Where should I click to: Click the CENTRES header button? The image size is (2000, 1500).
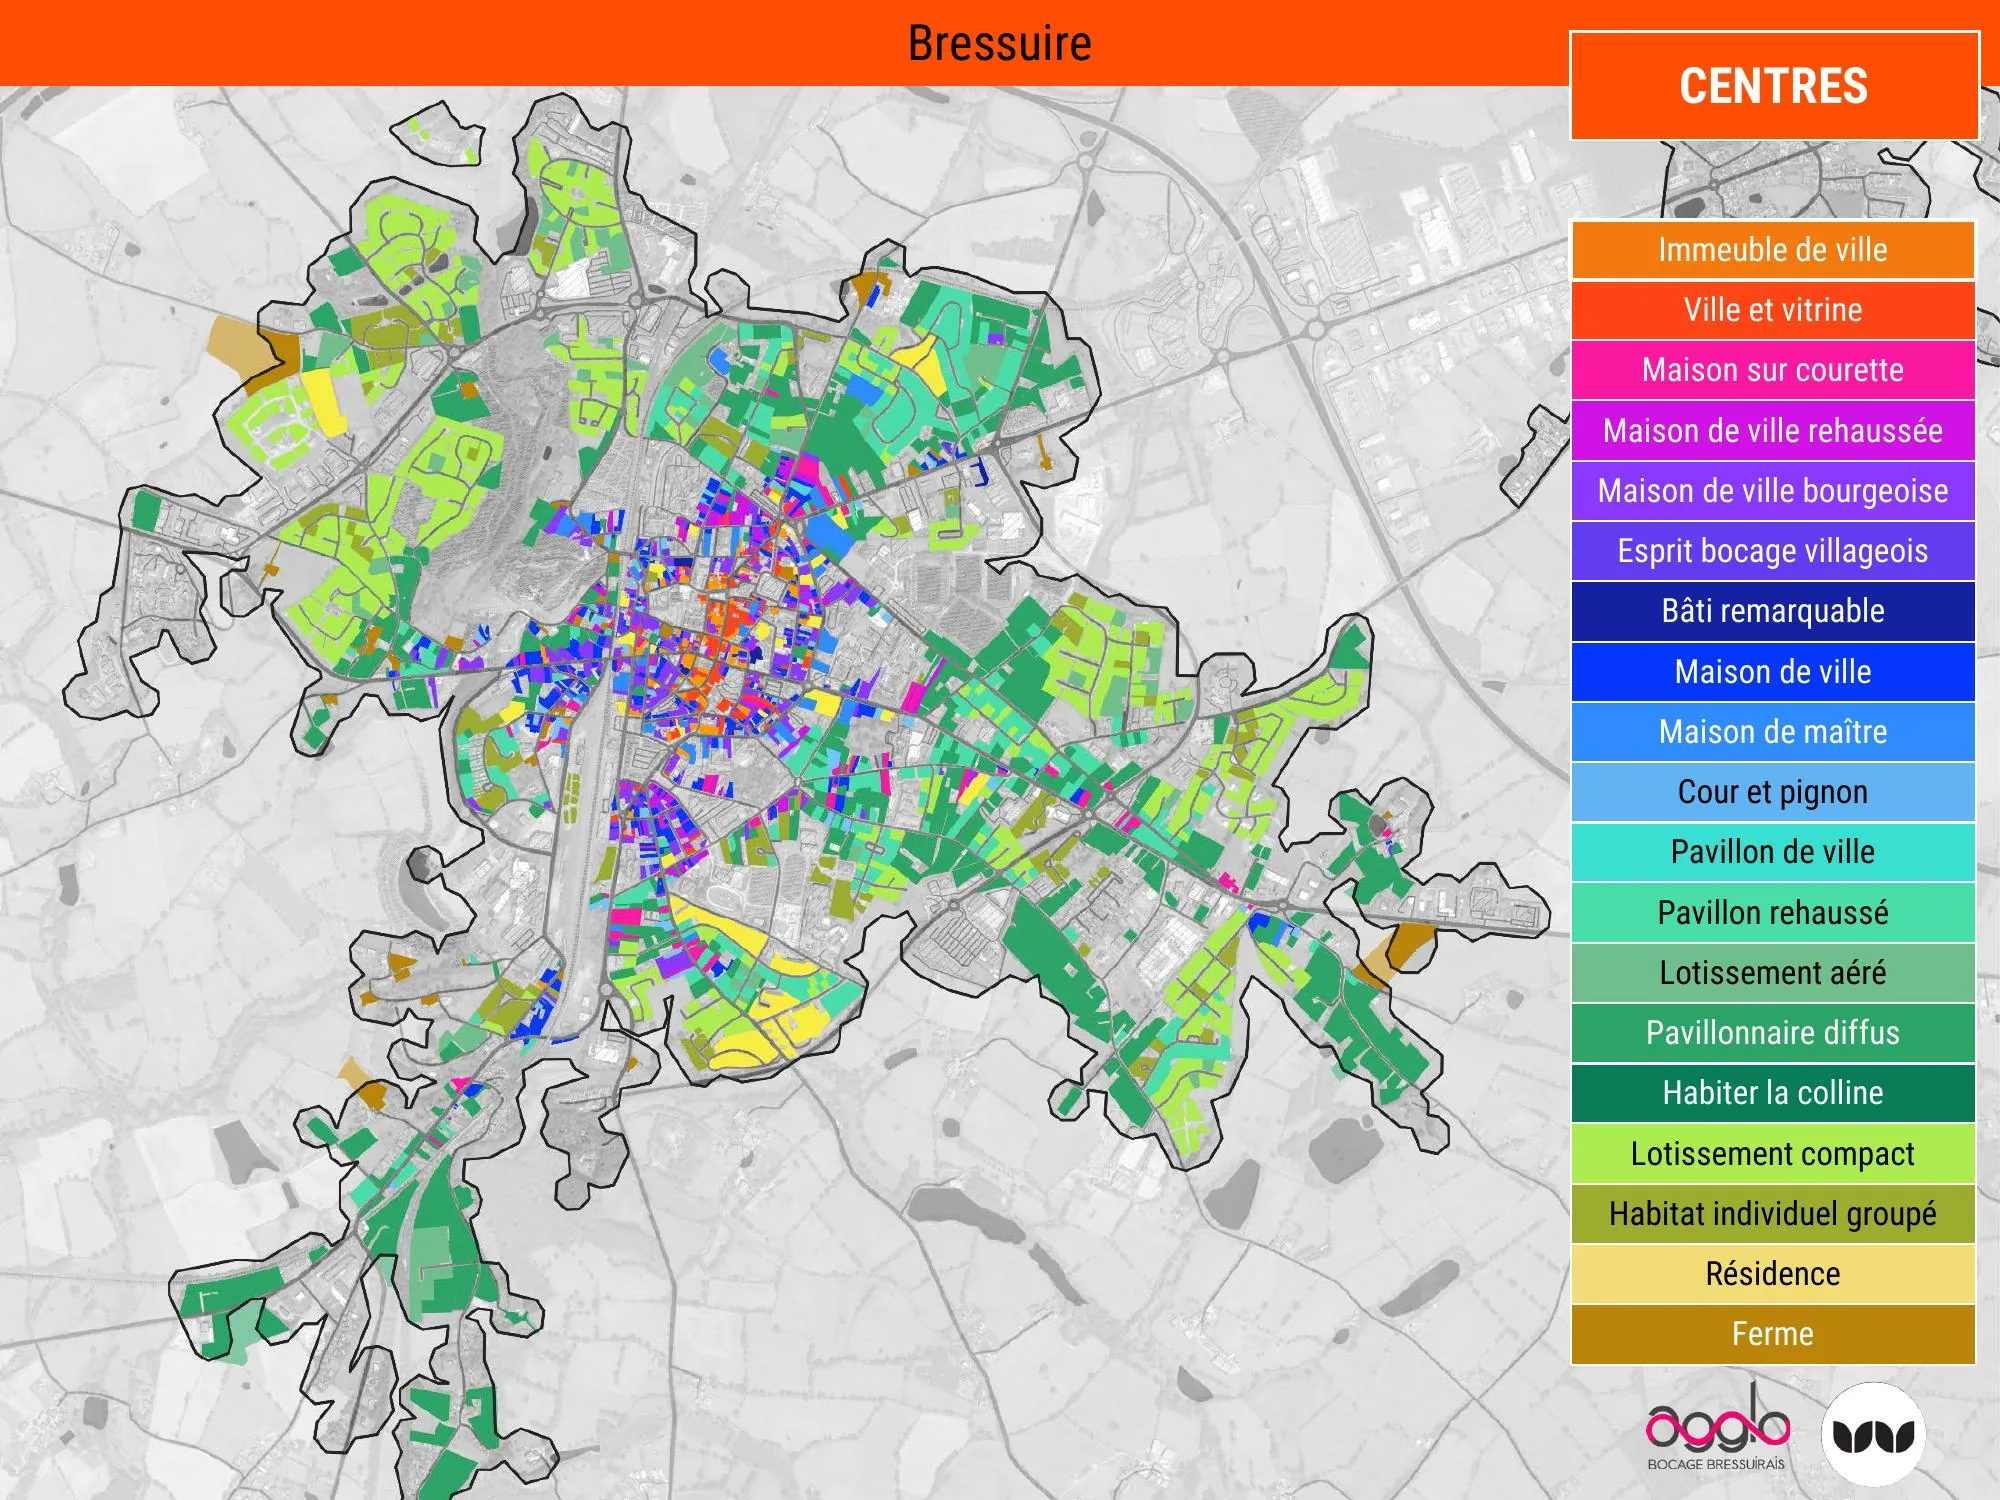pos(1774,86)
